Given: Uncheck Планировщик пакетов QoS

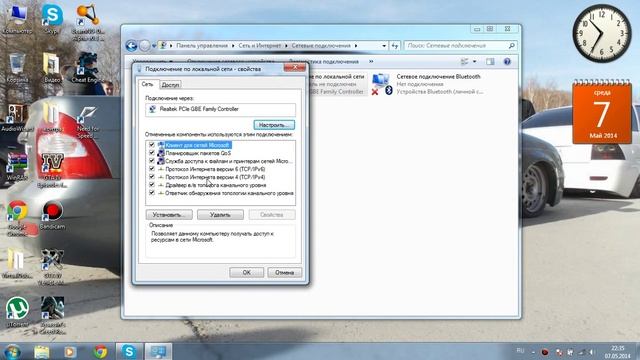Looking at the screenshot, I should pos(152,153).
